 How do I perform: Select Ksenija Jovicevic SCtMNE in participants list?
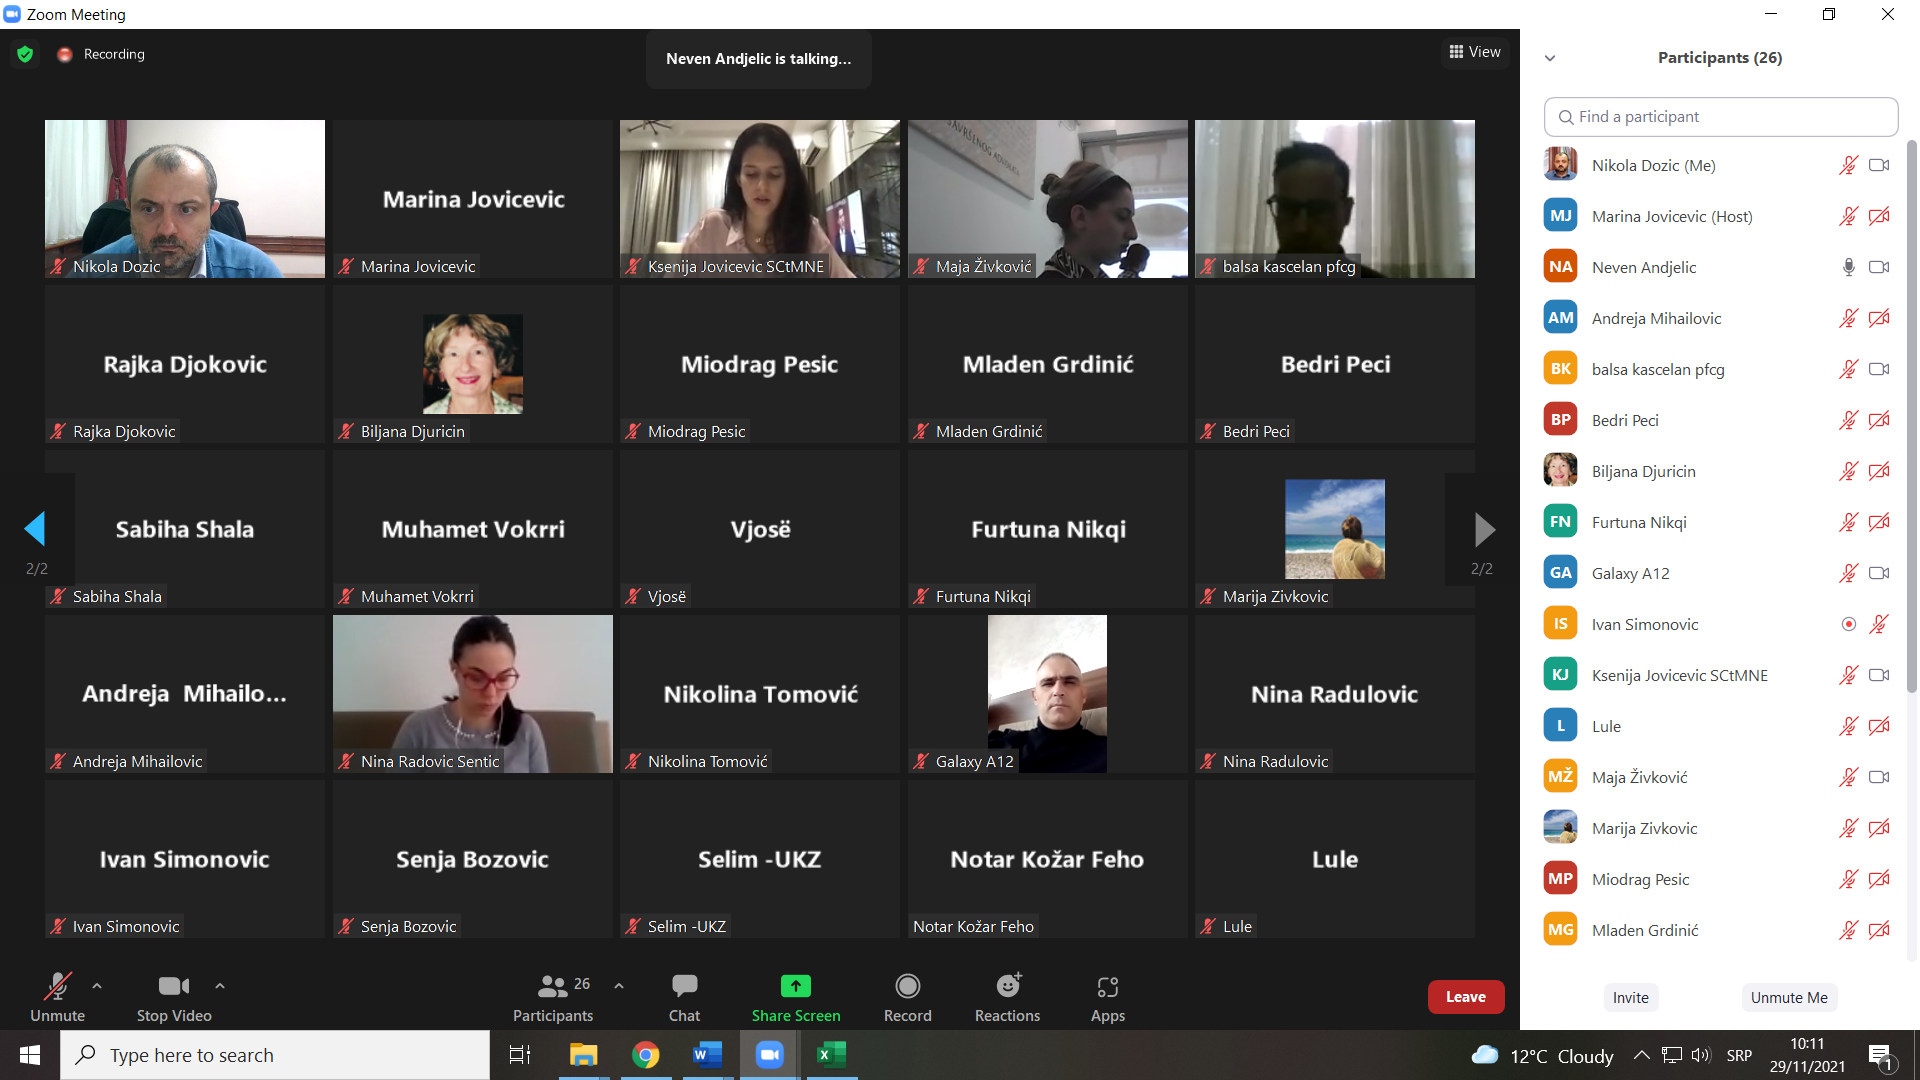coord(1720,675)
